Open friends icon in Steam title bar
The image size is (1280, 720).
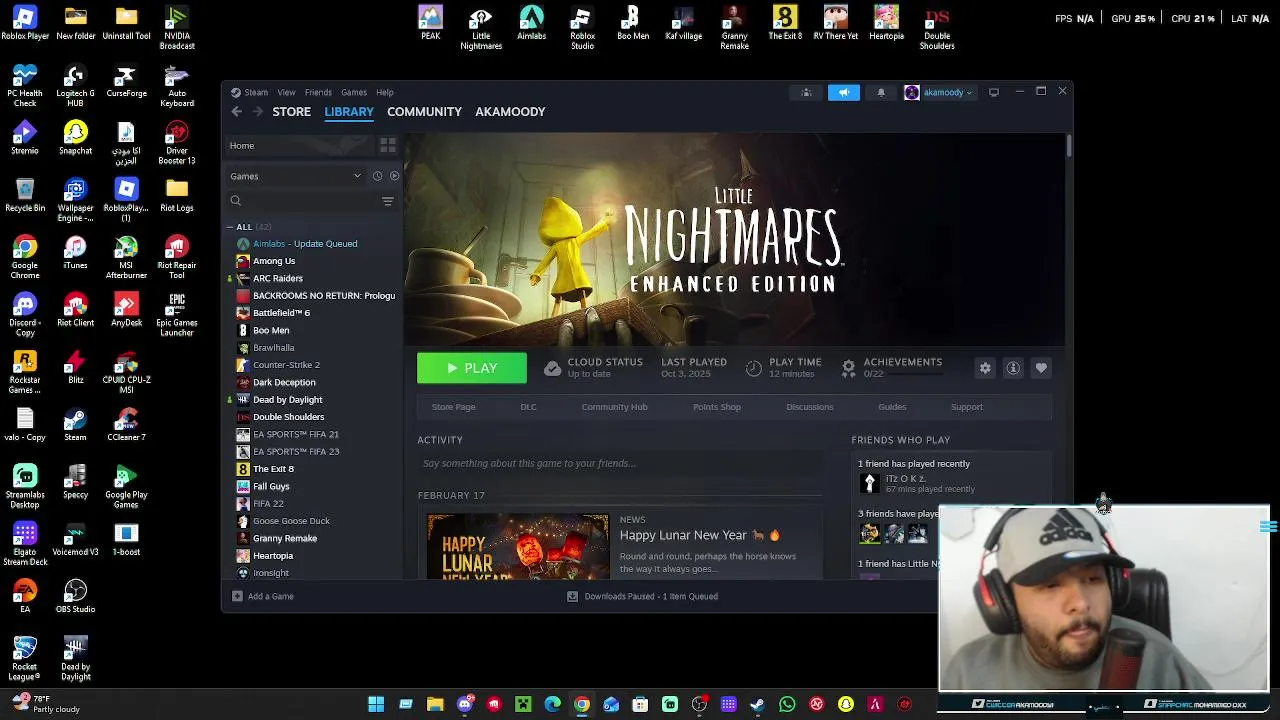[806, 92]
